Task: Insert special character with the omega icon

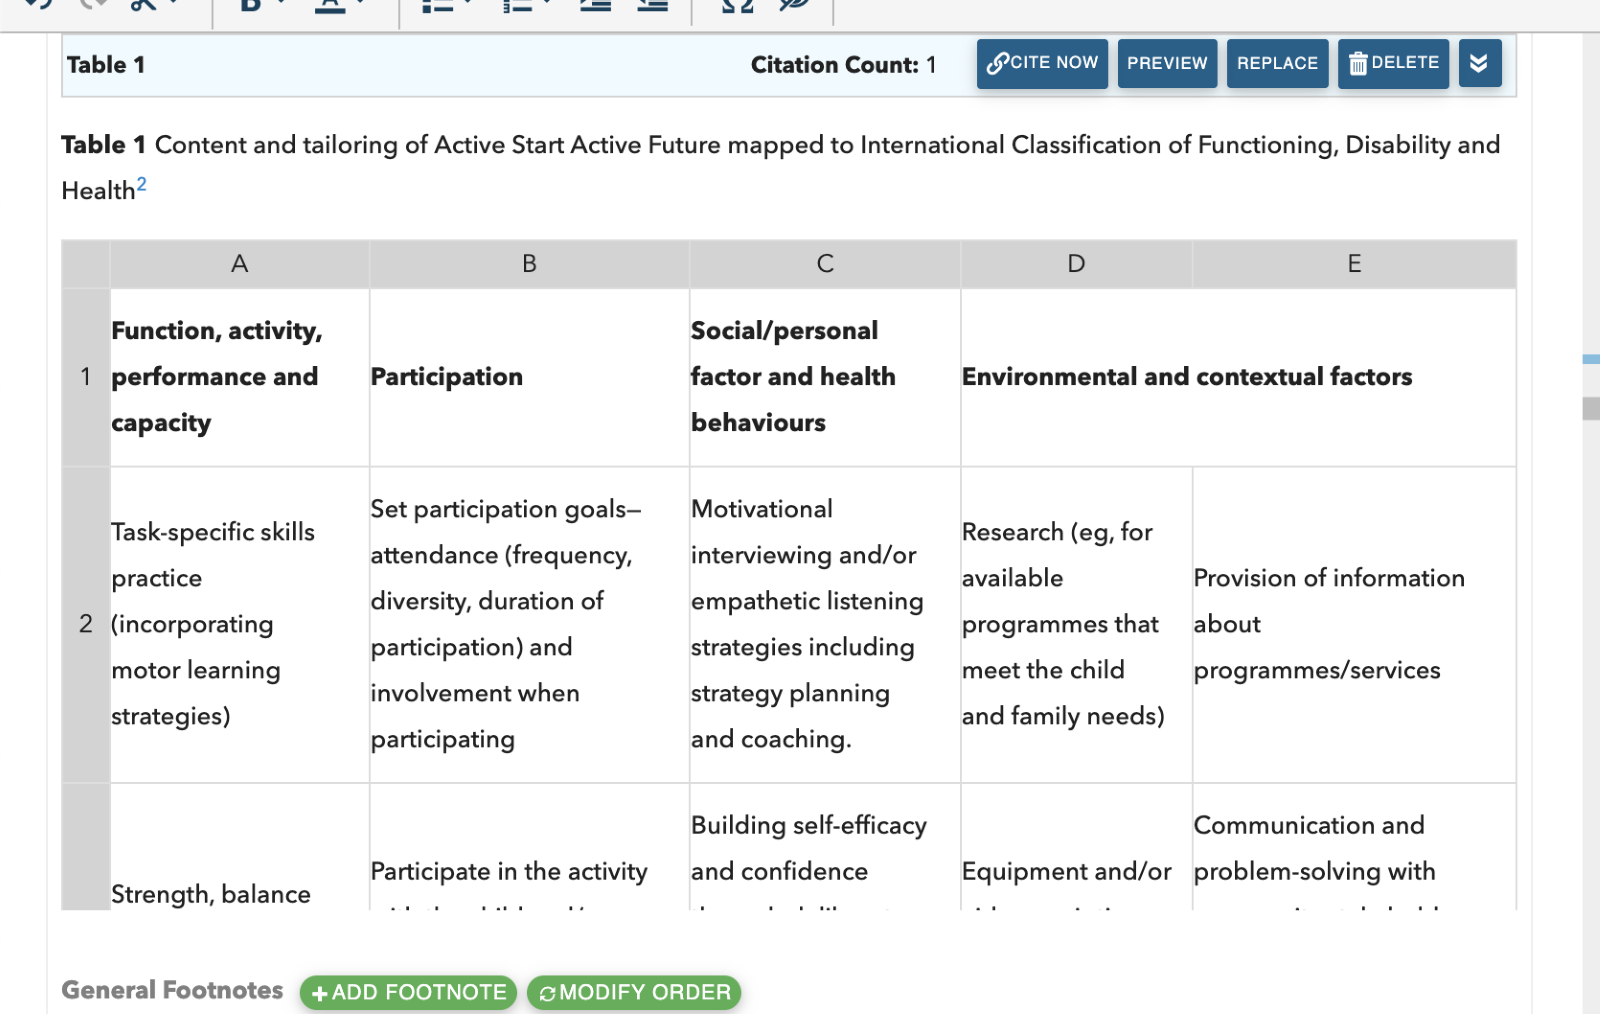Action: pyautogui.click(x=737, y=5)
